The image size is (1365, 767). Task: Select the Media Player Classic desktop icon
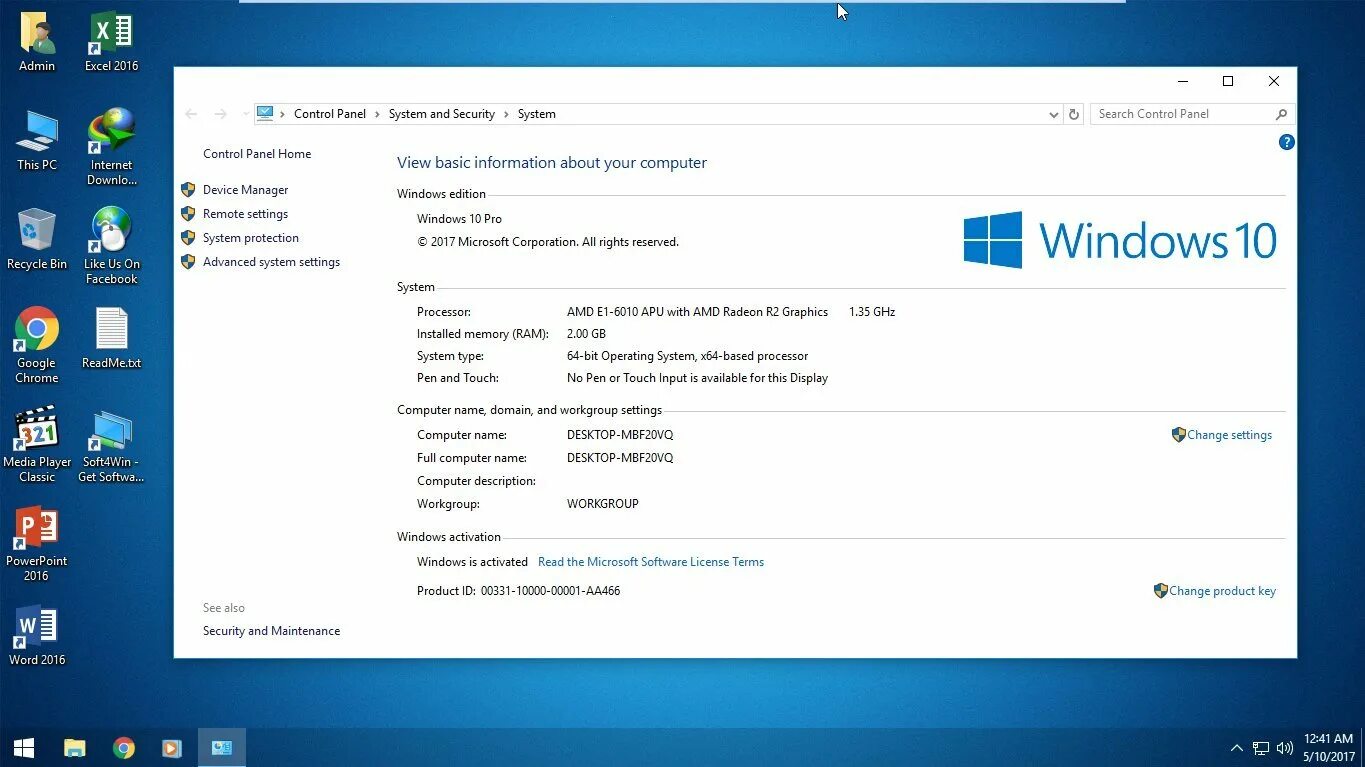pos(37,444)
